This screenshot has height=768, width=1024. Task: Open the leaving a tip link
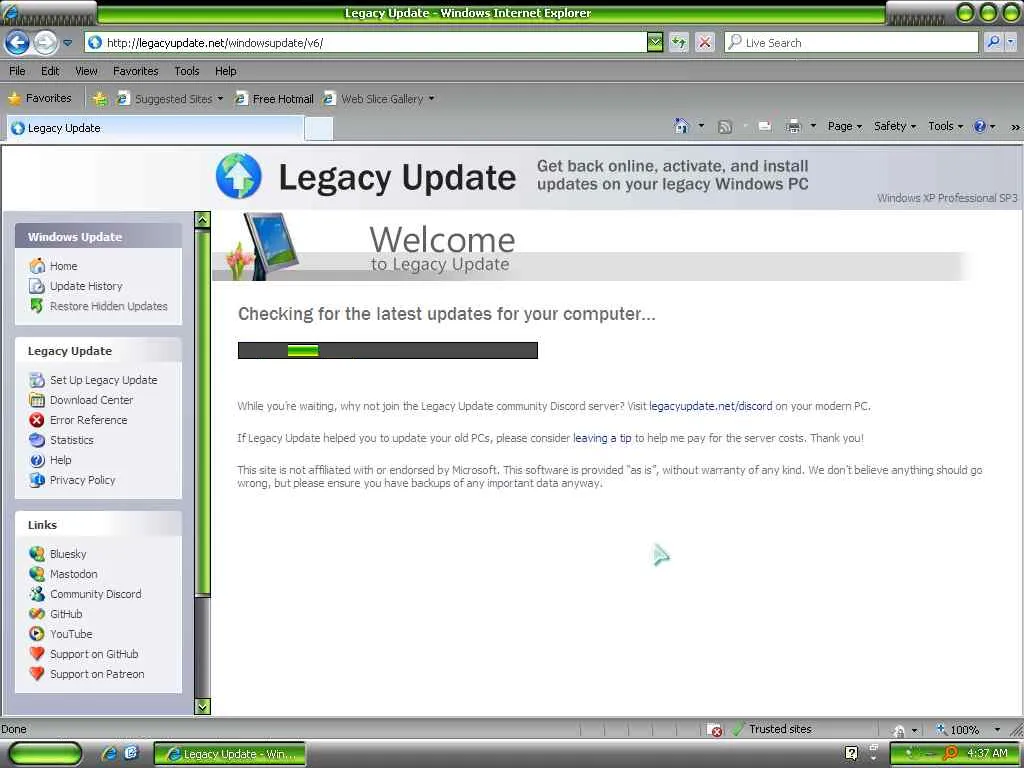click(x=602, y=438)
